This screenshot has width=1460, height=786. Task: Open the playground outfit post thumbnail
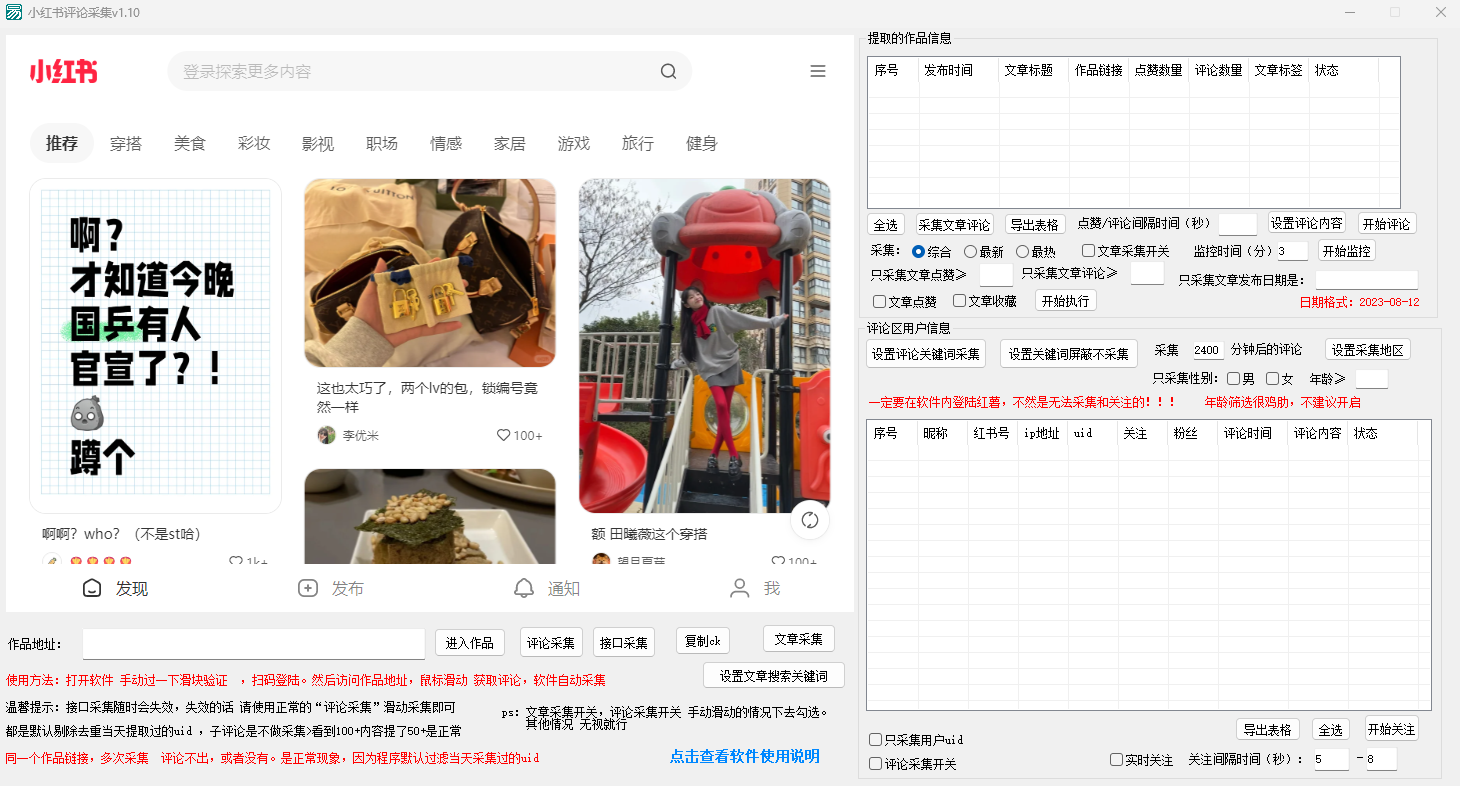pyautogui.click(x=704, y=345)
